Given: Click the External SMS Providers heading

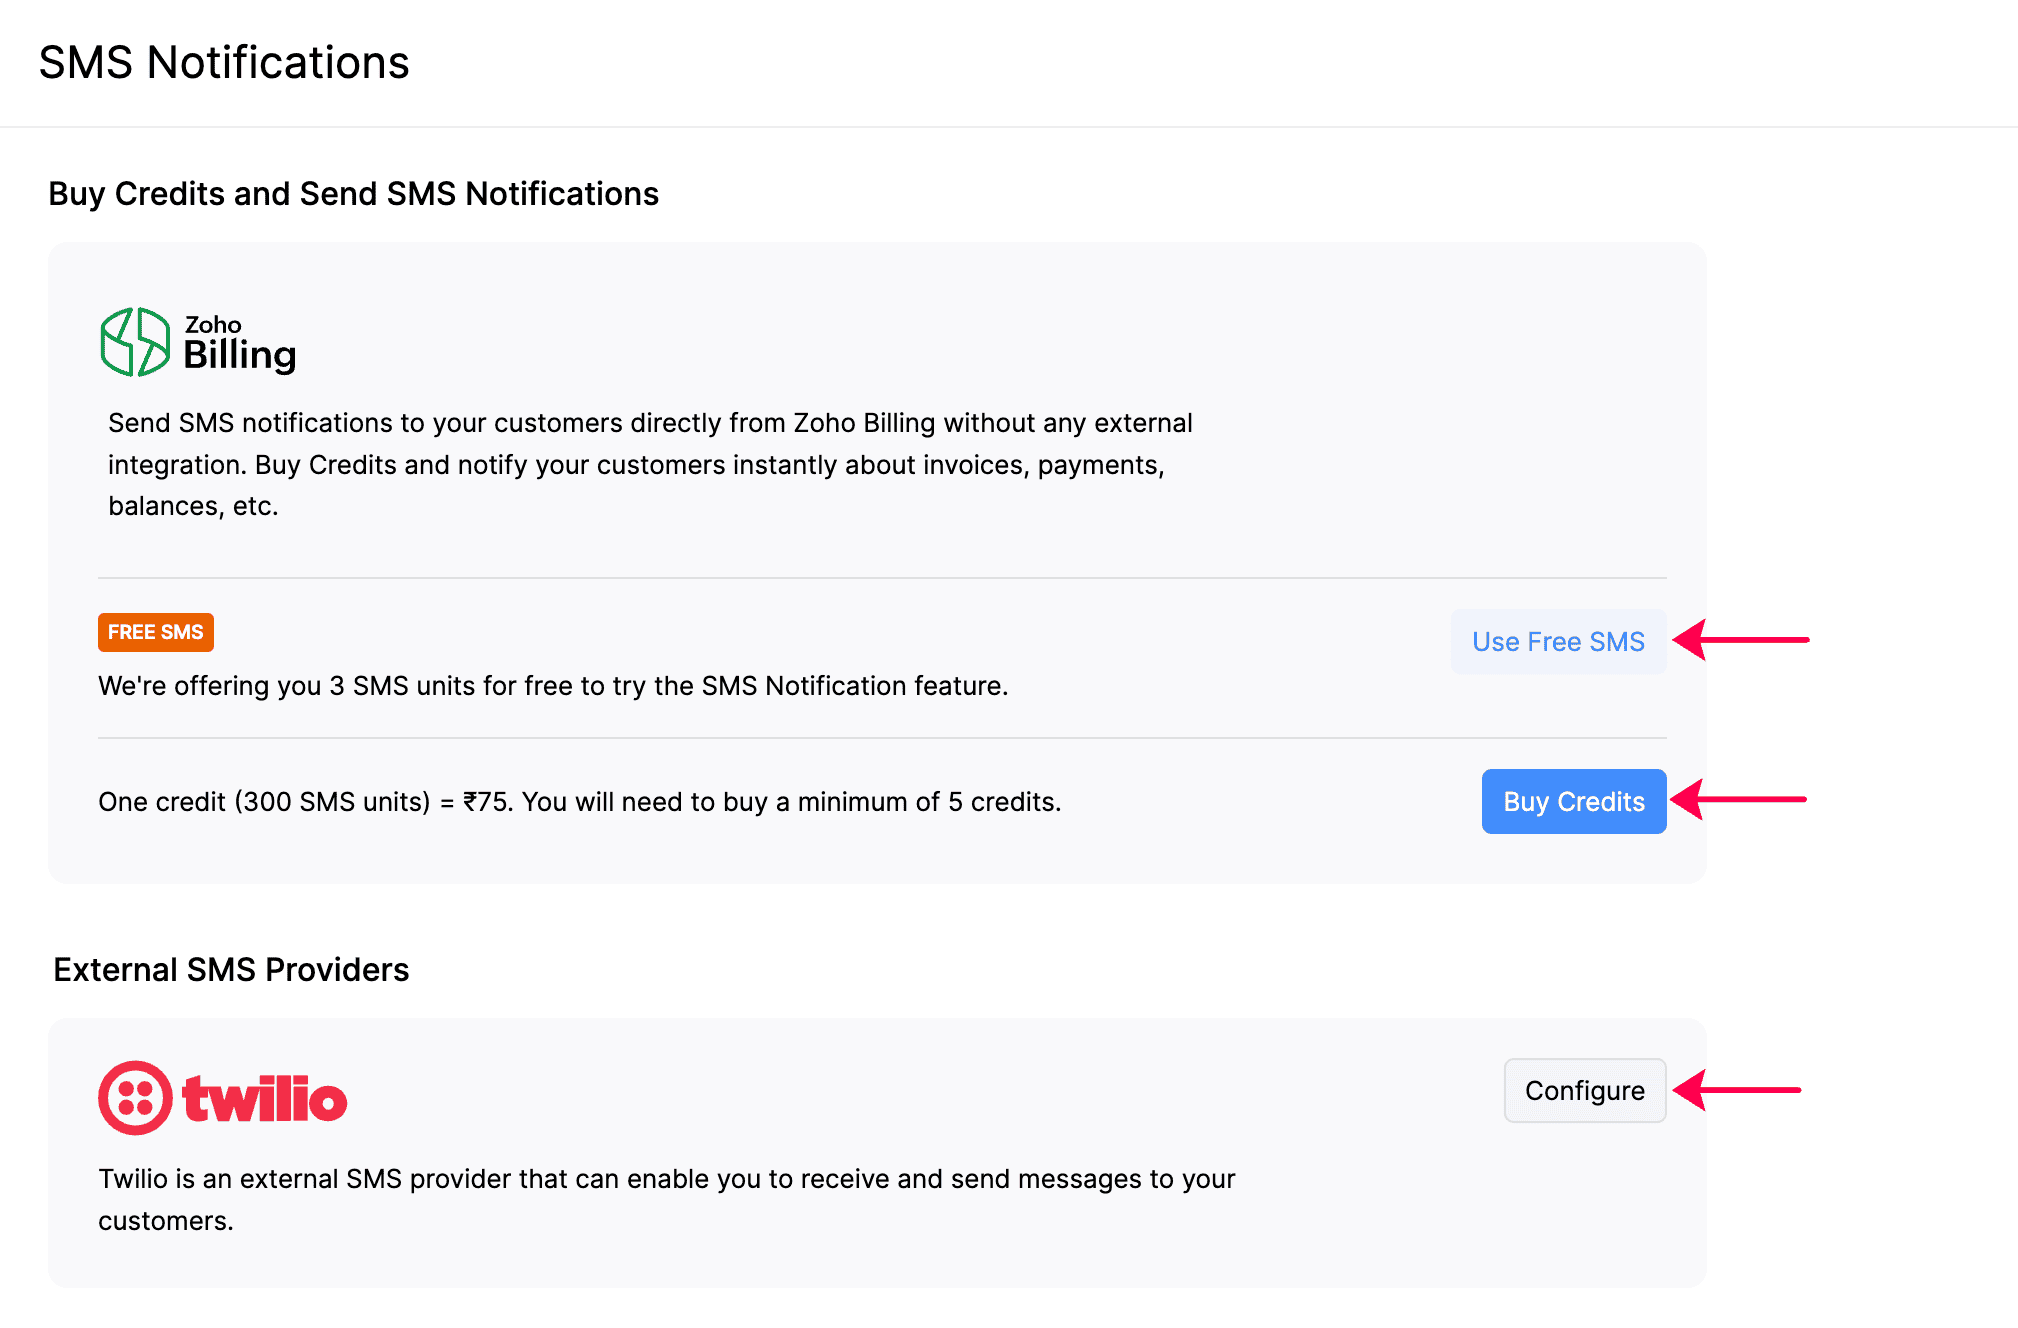Looking at the screenshot, I should (x=231, y=970).
